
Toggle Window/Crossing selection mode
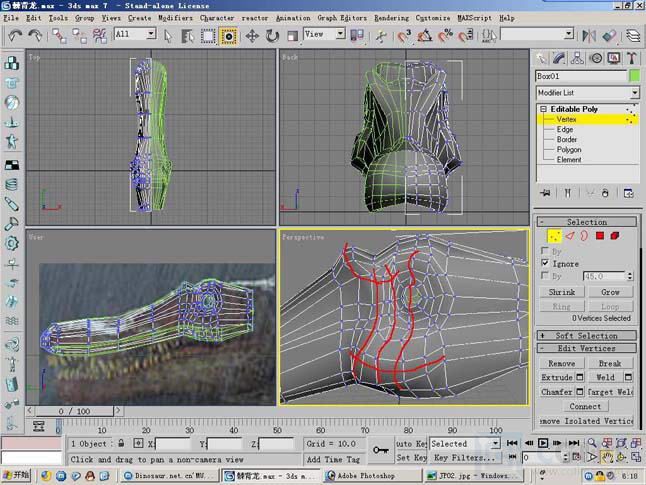point(228,36)
